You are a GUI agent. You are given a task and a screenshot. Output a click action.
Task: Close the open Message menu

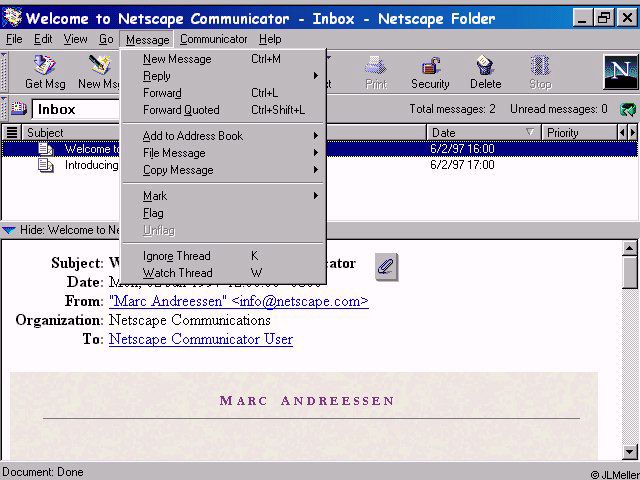pyautogui.click(x=147, y=40)
